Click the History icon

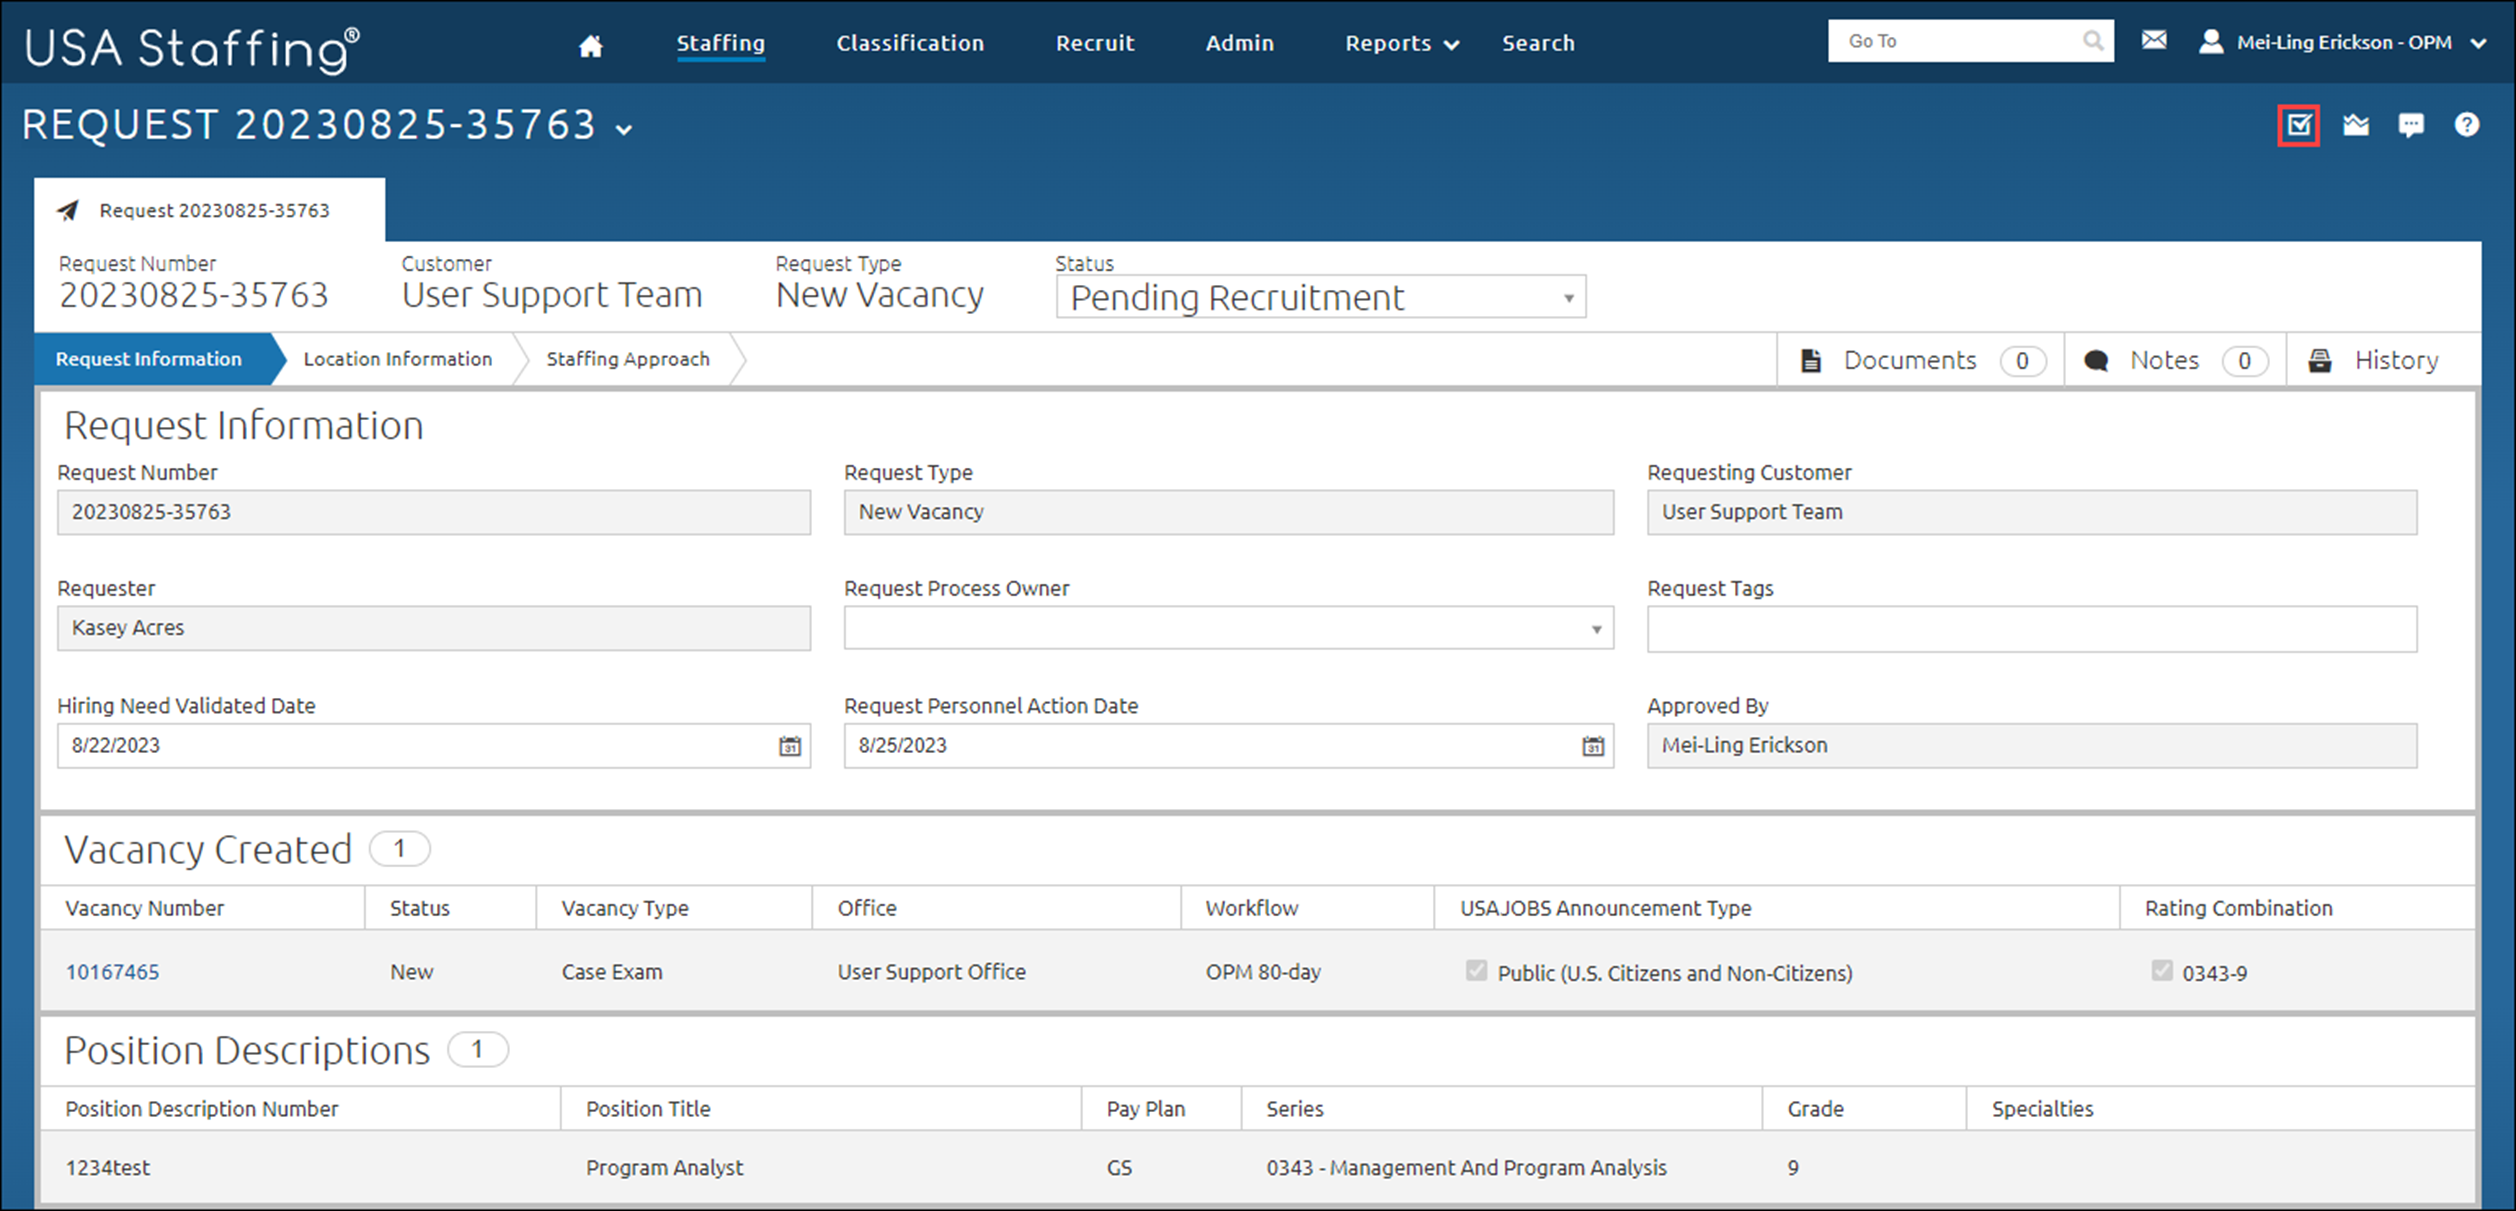tap(2320, 360)
